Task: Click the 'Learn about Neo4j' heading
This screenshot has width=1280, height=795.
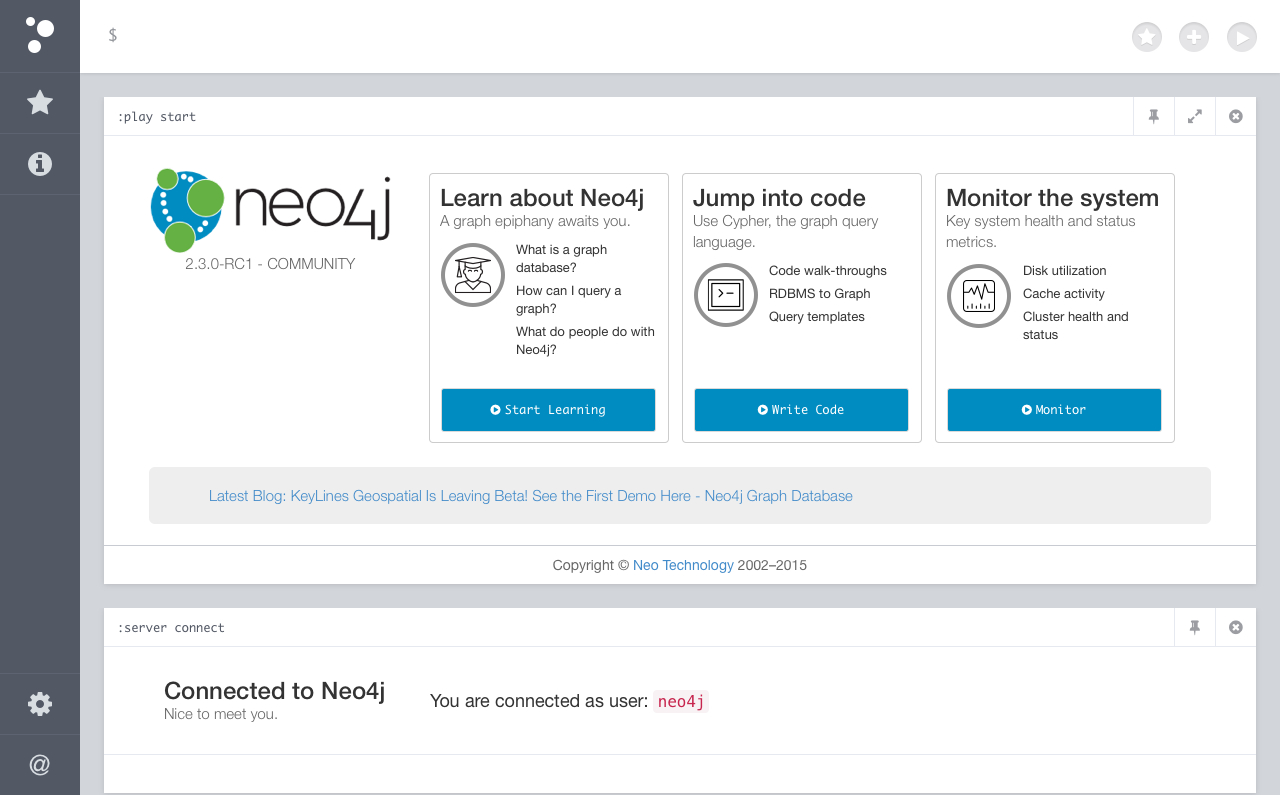Action: 542,198
